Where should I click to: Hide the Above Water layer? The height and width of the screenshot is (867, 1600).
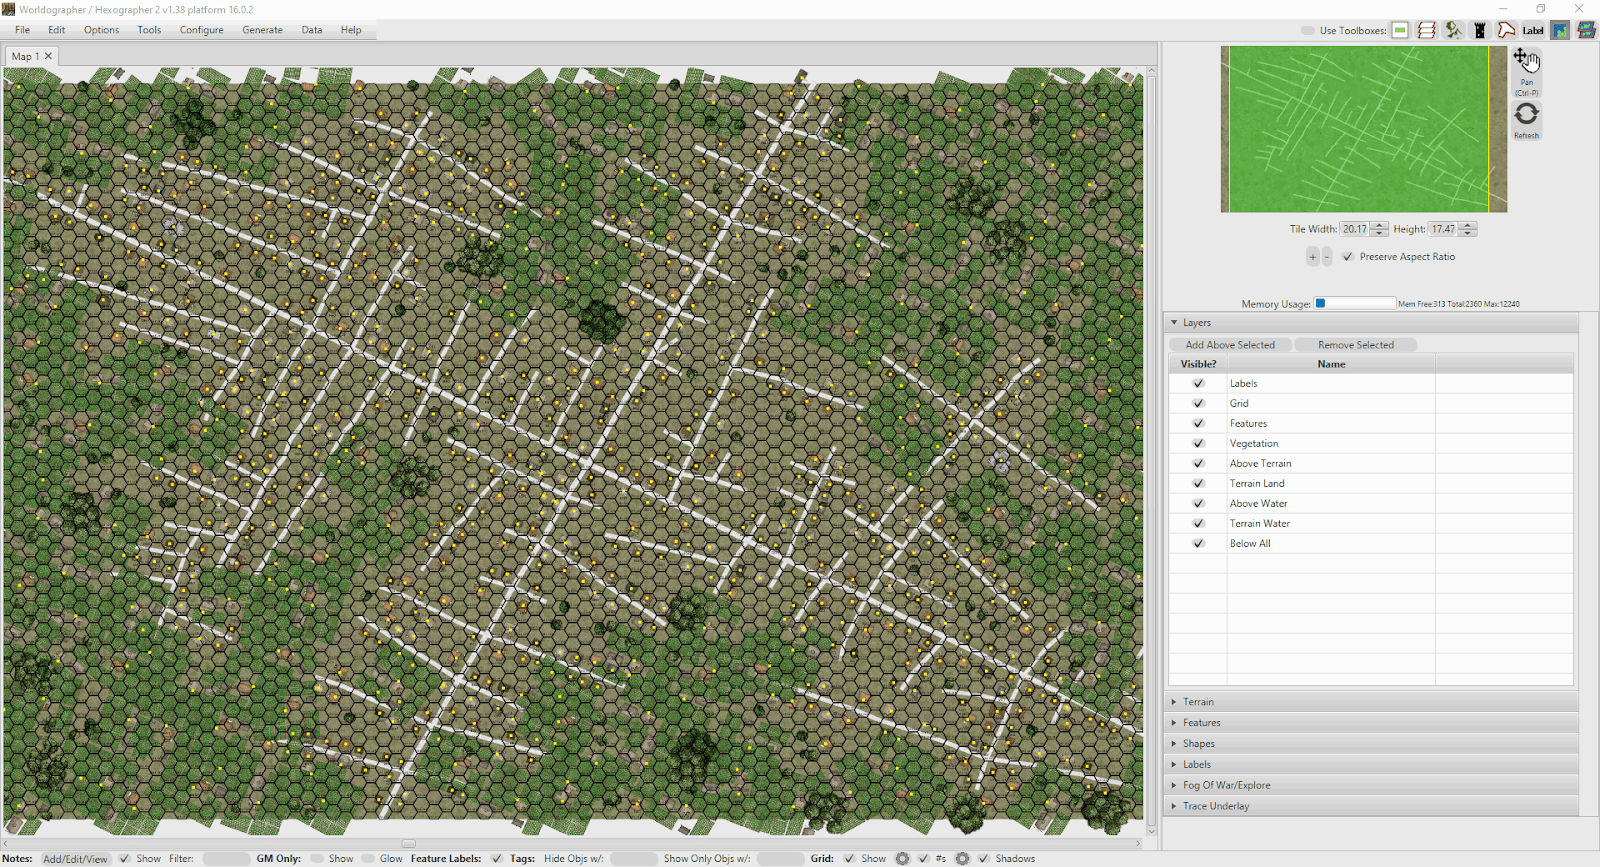coord(1198,503)
